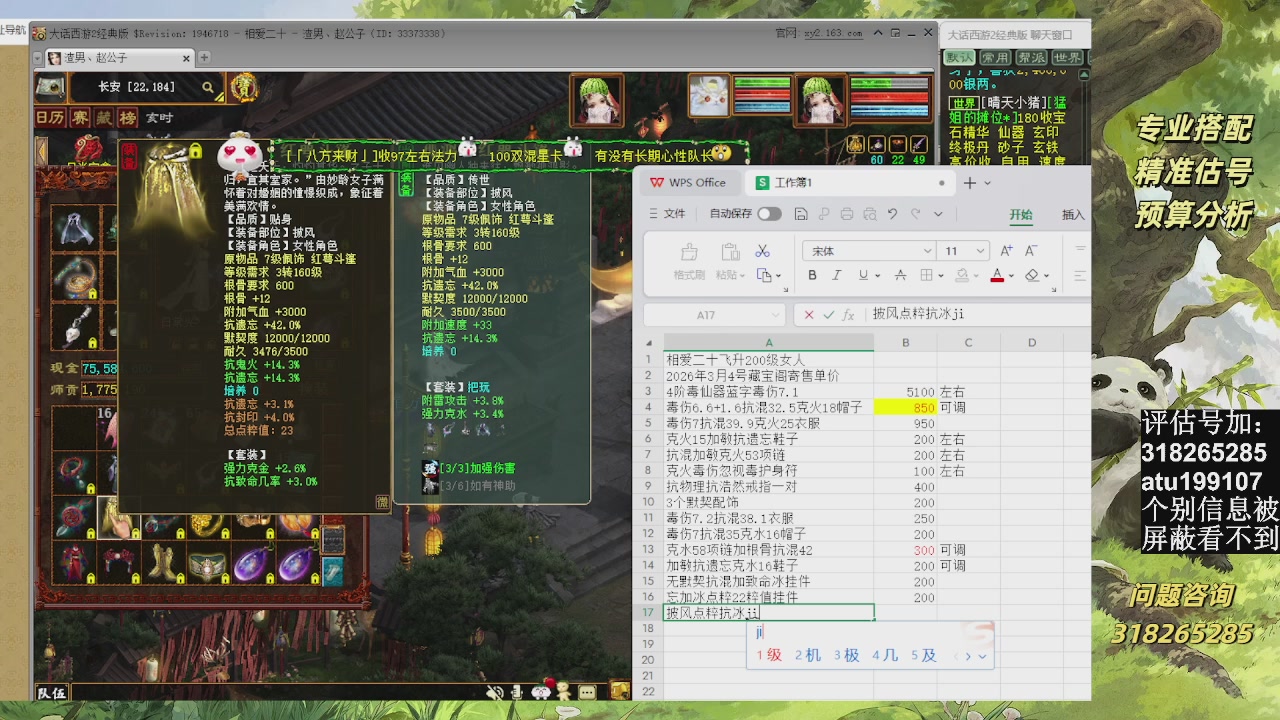The image size is (1280, 720).
Task: Click the red font color swatch
Action: (997, 280)
